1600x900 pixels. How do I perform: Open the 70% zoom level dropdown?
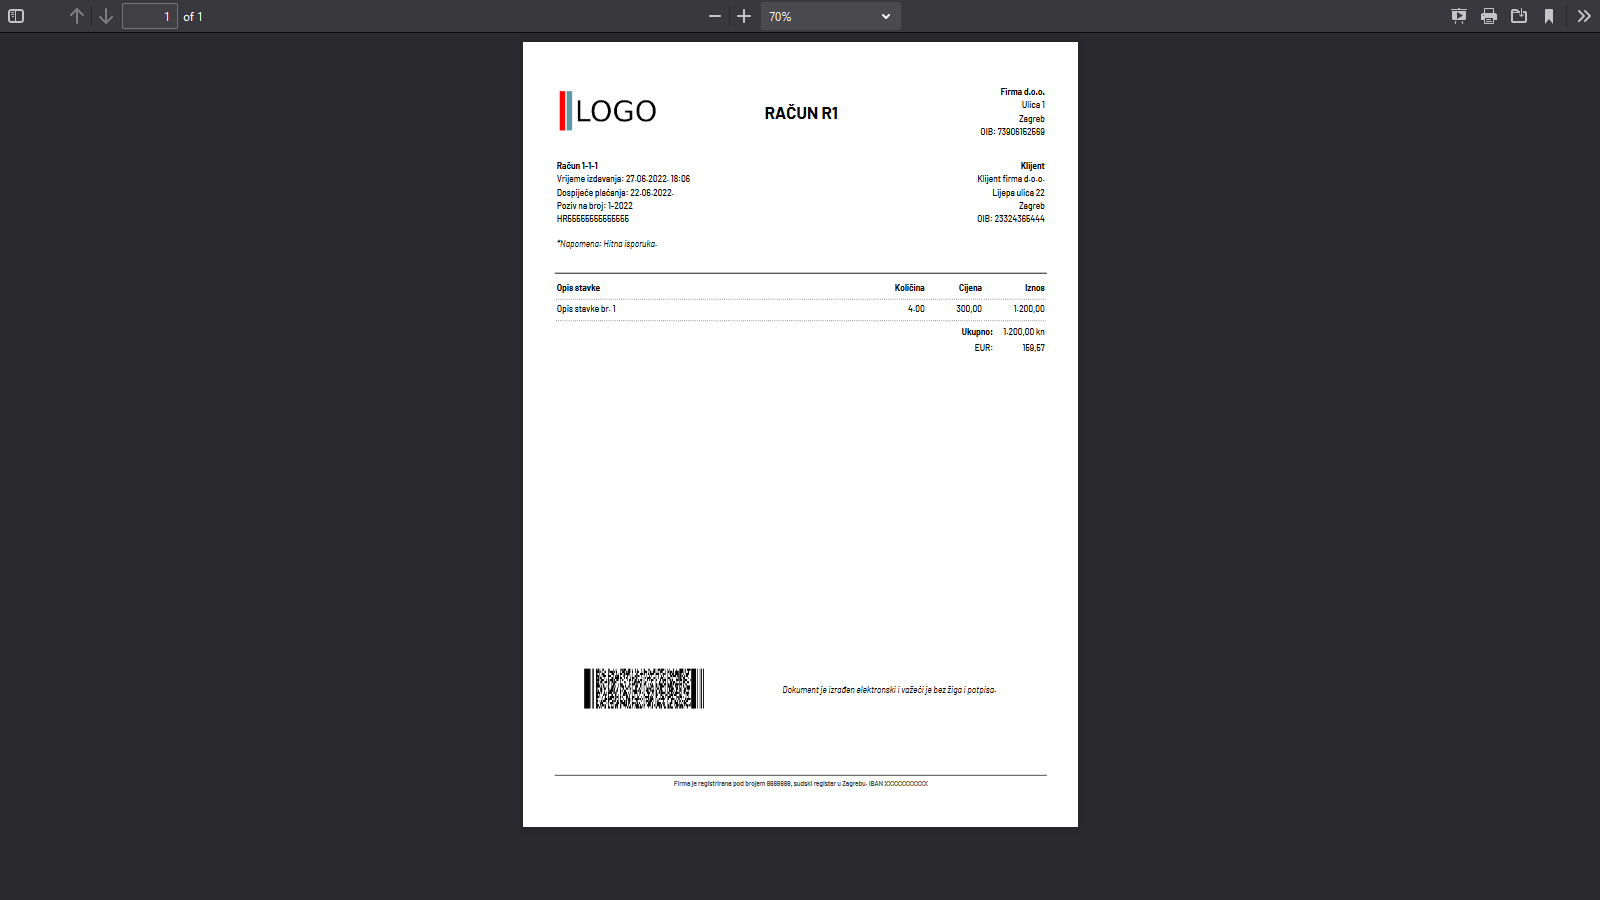tap(830, 16)
